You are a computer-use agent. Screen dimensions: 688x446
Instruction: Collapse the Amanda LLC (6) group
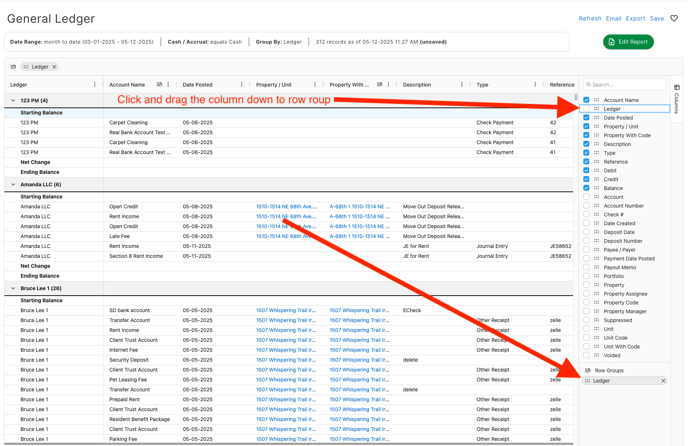pos(13,184)
